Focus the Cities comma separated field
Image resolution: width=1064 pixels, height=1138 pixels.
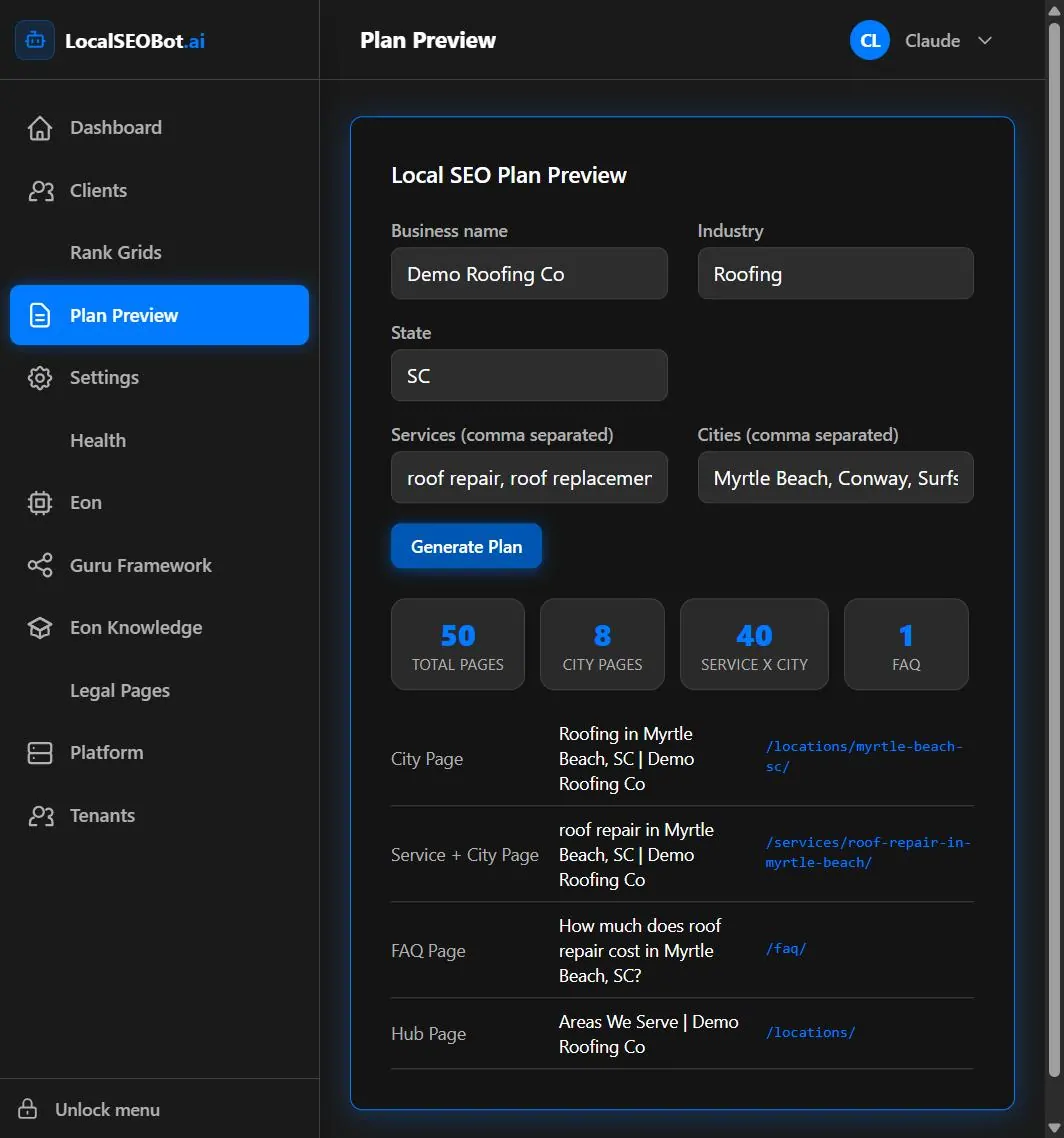835,478
